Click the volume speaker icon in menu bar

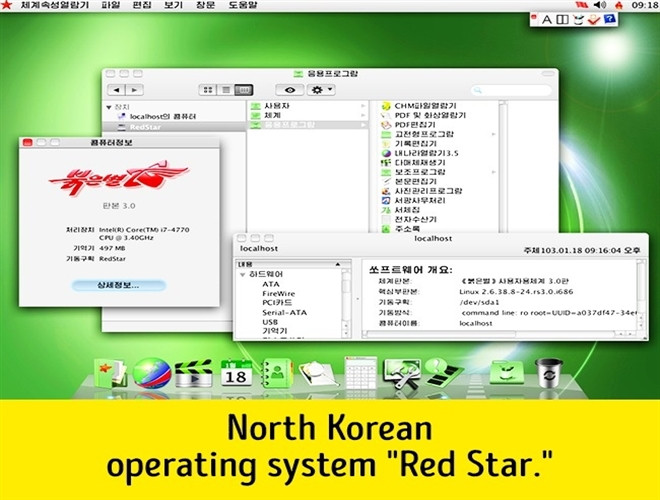click(580, 6)
